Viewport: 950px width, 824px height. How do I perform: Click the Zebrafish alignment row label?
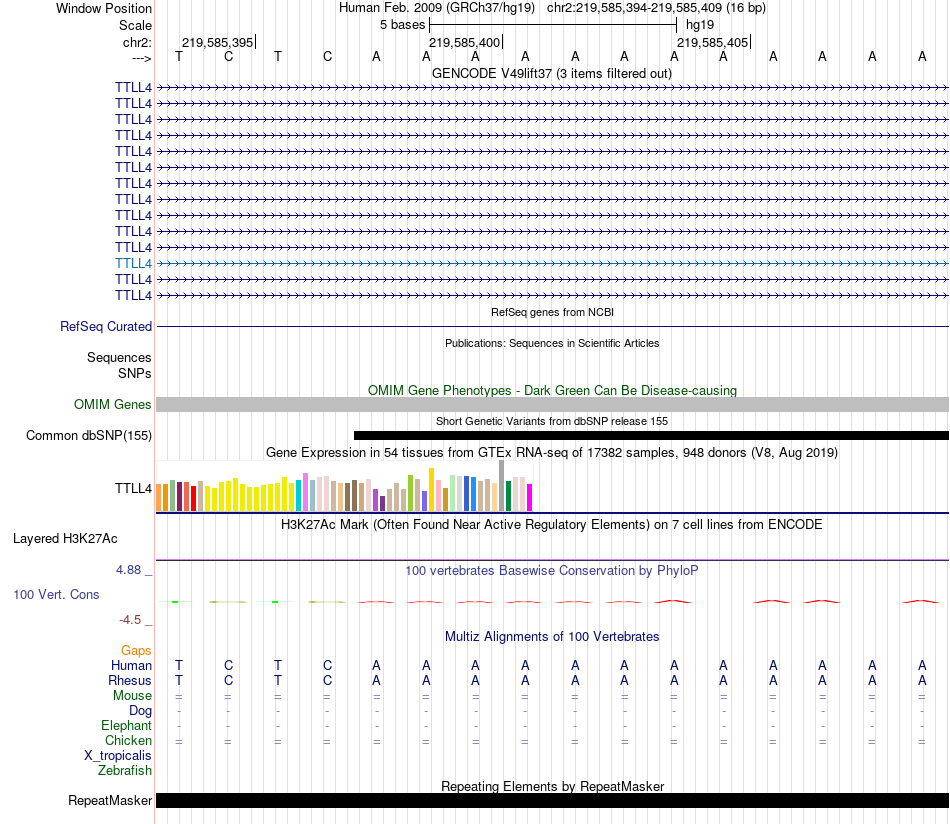[x=125, y=771]
